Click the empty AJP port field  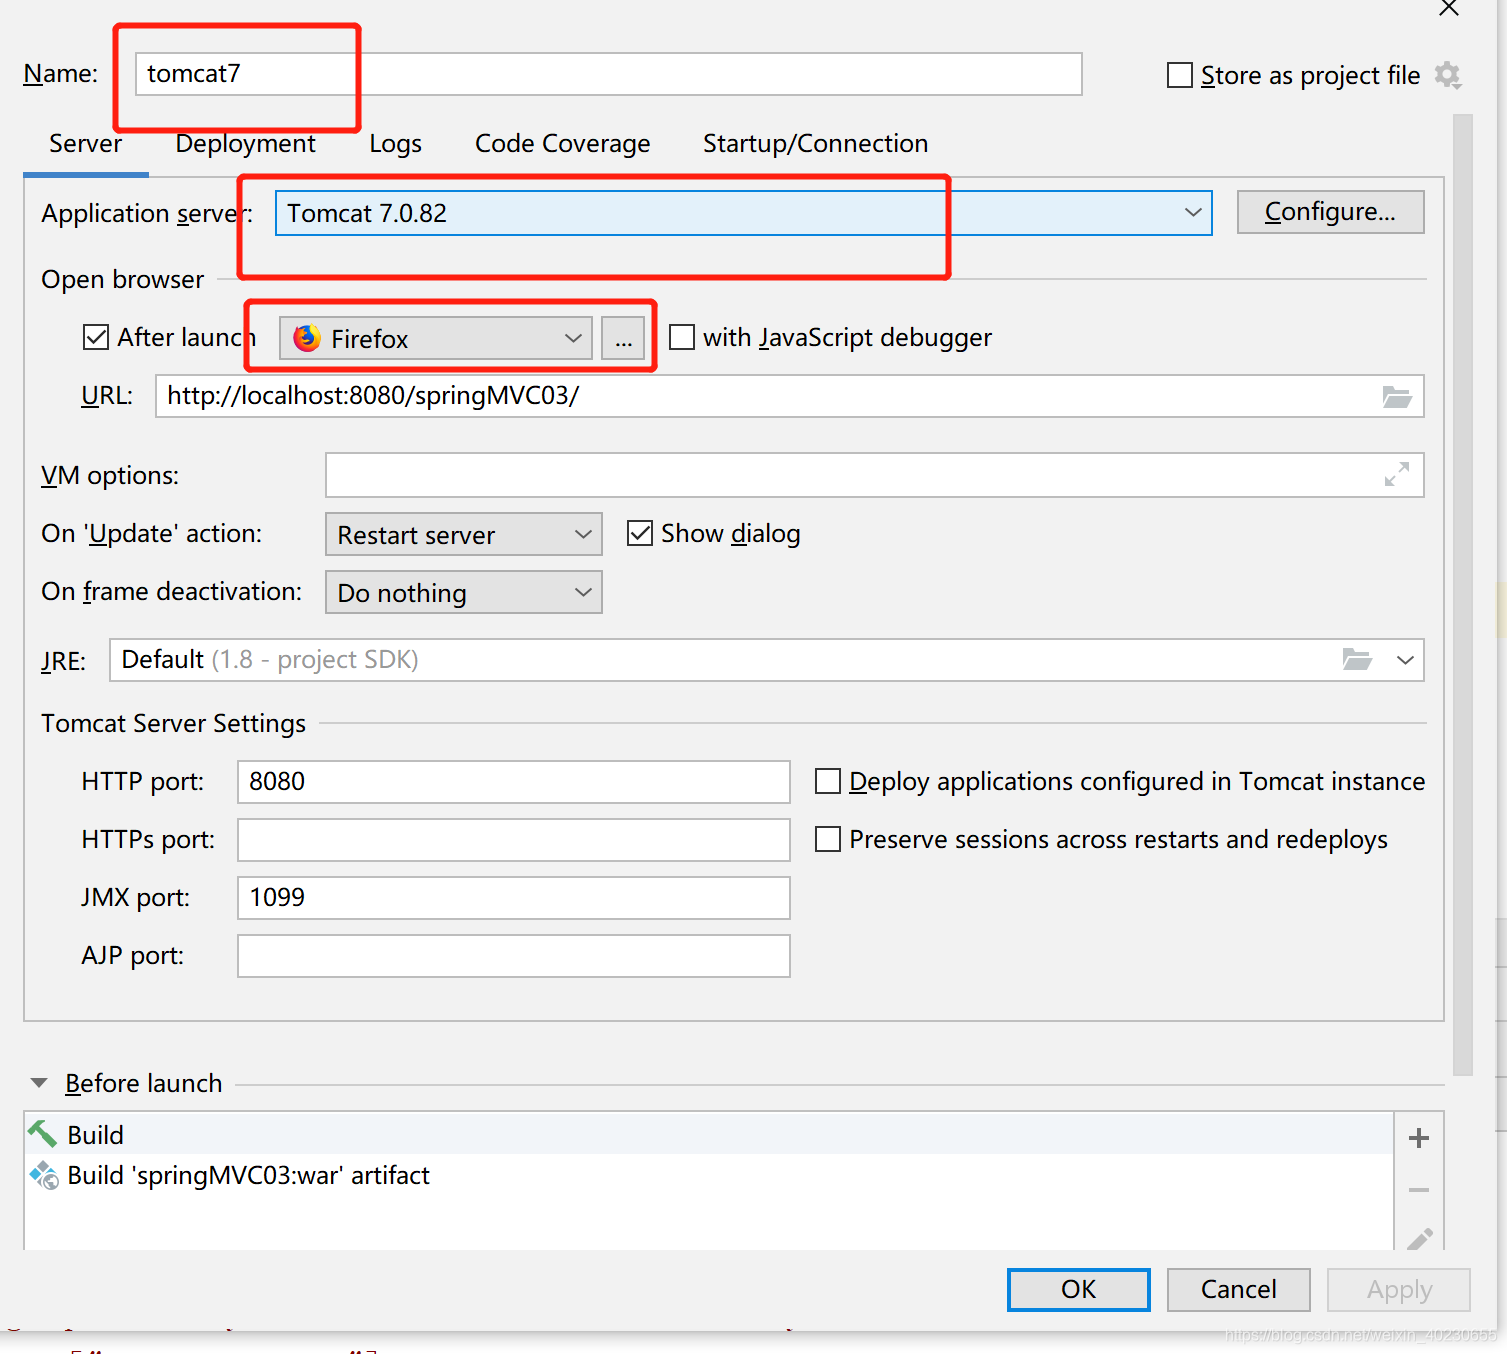click(513, 956)
